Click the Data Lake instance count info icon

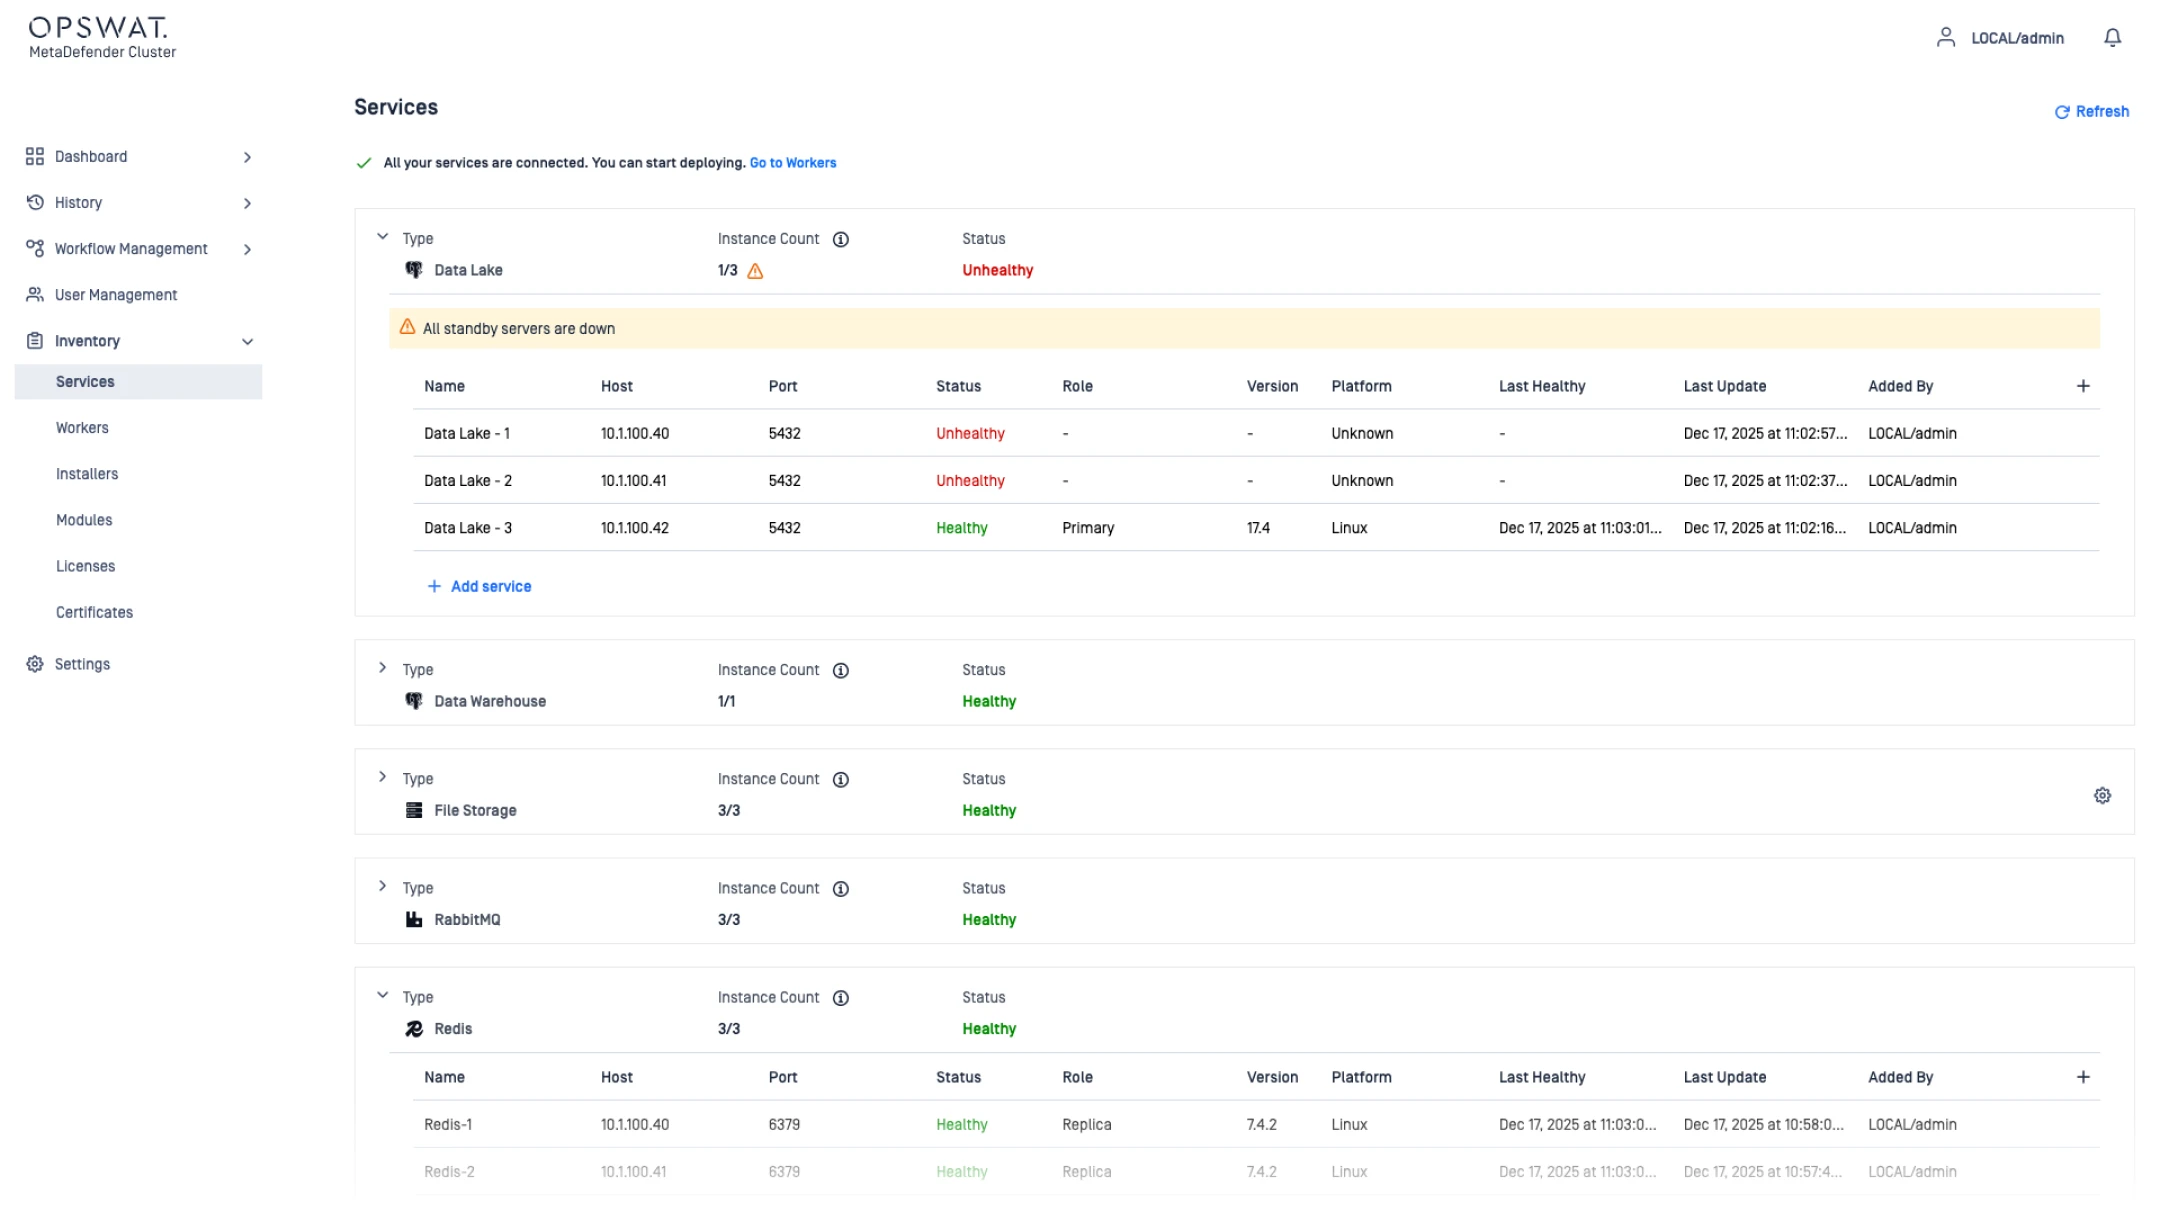[841, 239]
